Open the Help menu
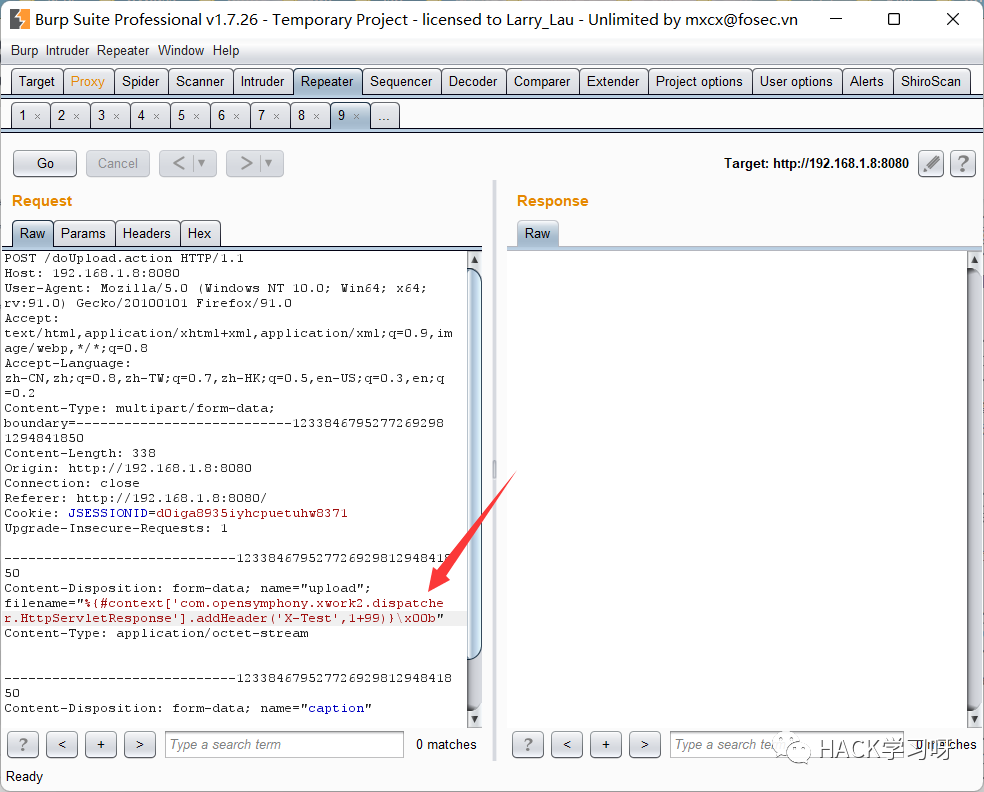This screenshot has width=984, height=792. point(226,50)
